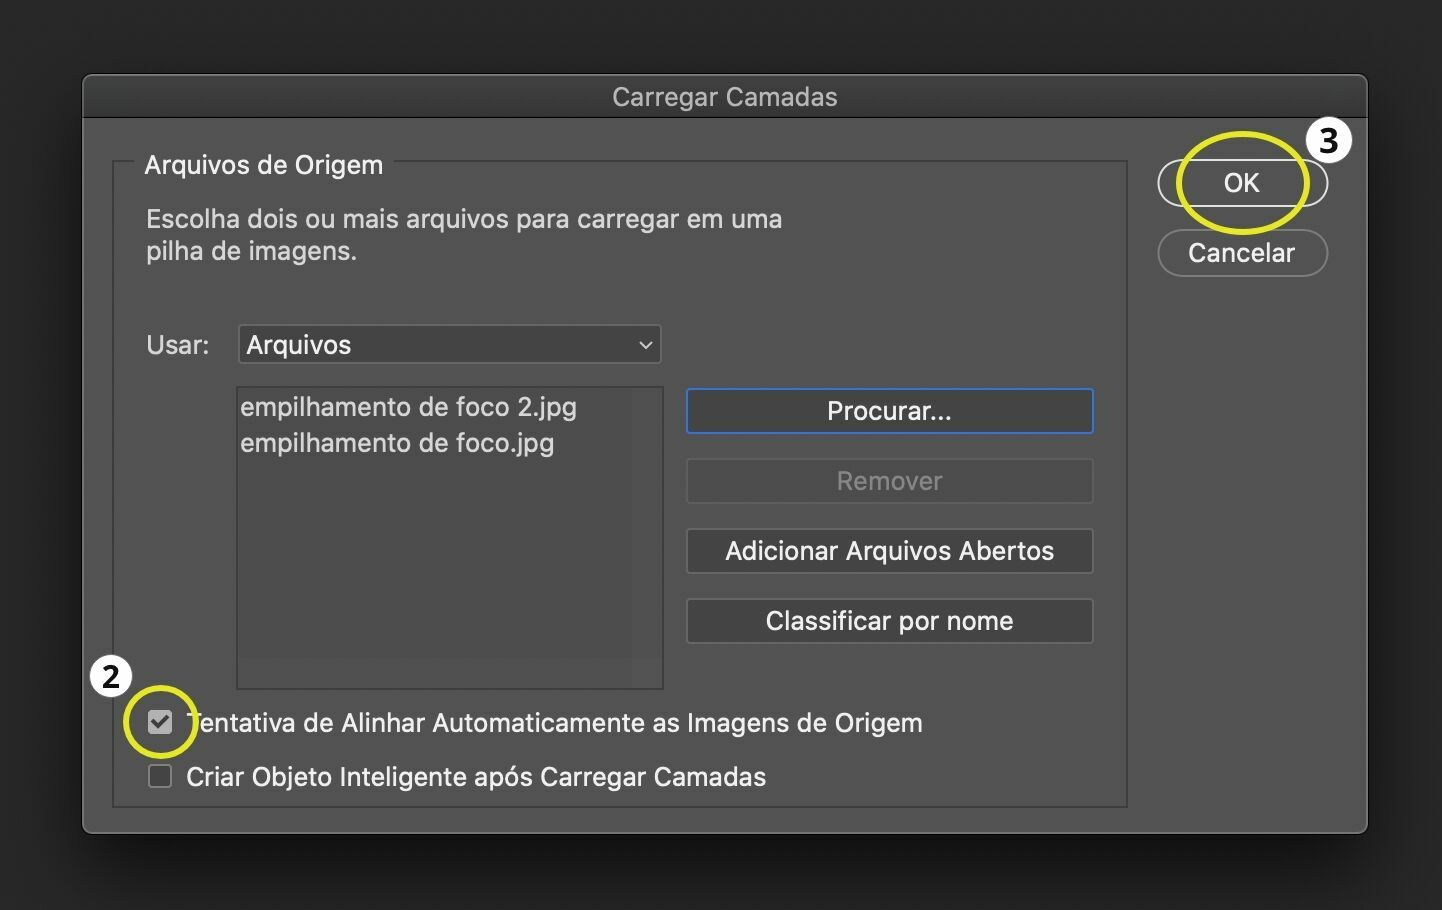Sort files with Classificar por nome
Image resolution: width=1442 pixels, height=910 pixels.
pos(889,621)
